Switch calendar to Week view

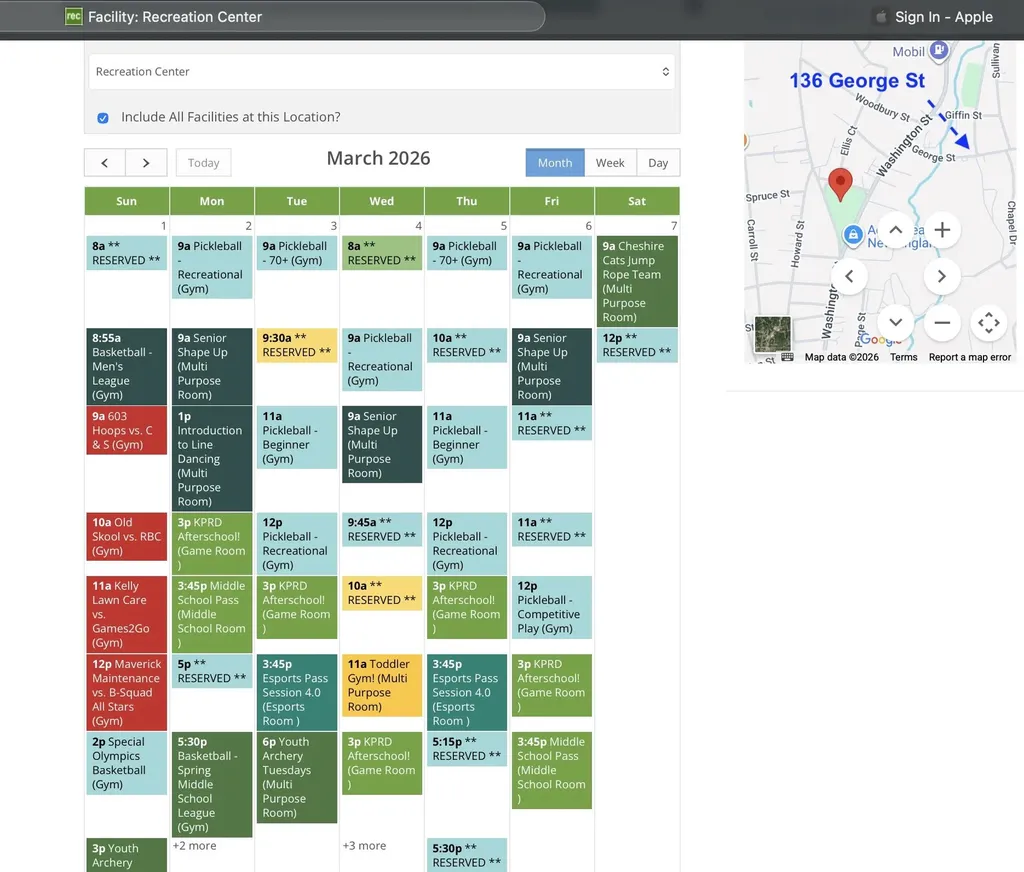(x=610, y=163)
